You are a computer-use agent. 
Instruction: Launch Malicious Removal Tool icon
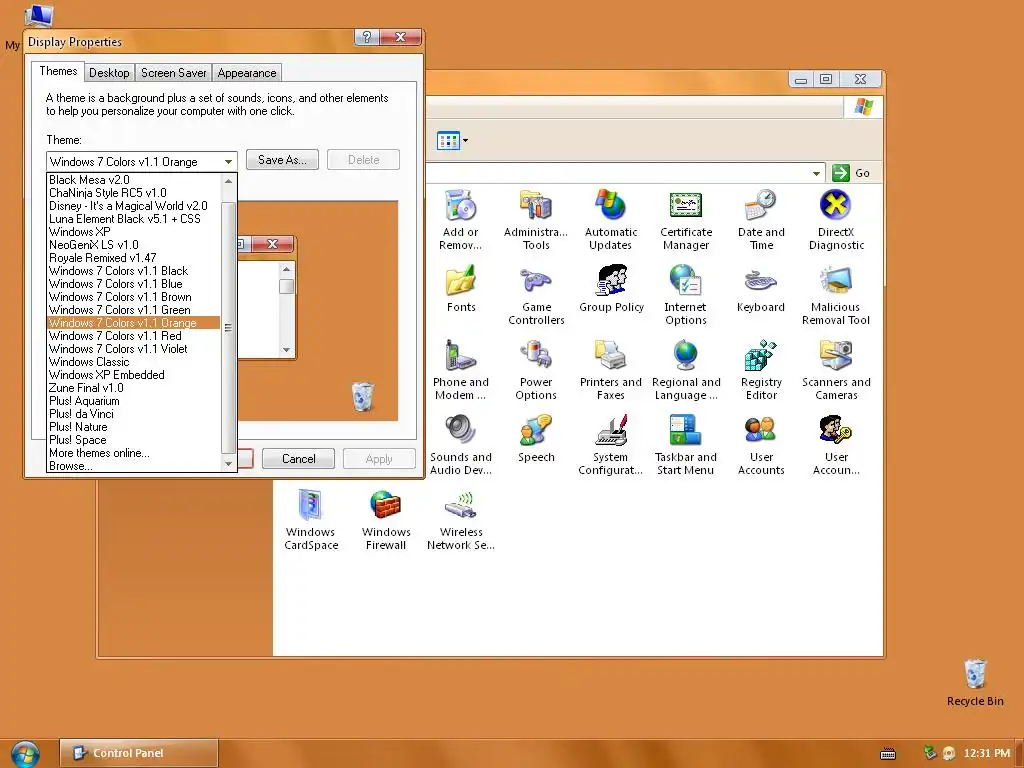[x=836, y=295]
